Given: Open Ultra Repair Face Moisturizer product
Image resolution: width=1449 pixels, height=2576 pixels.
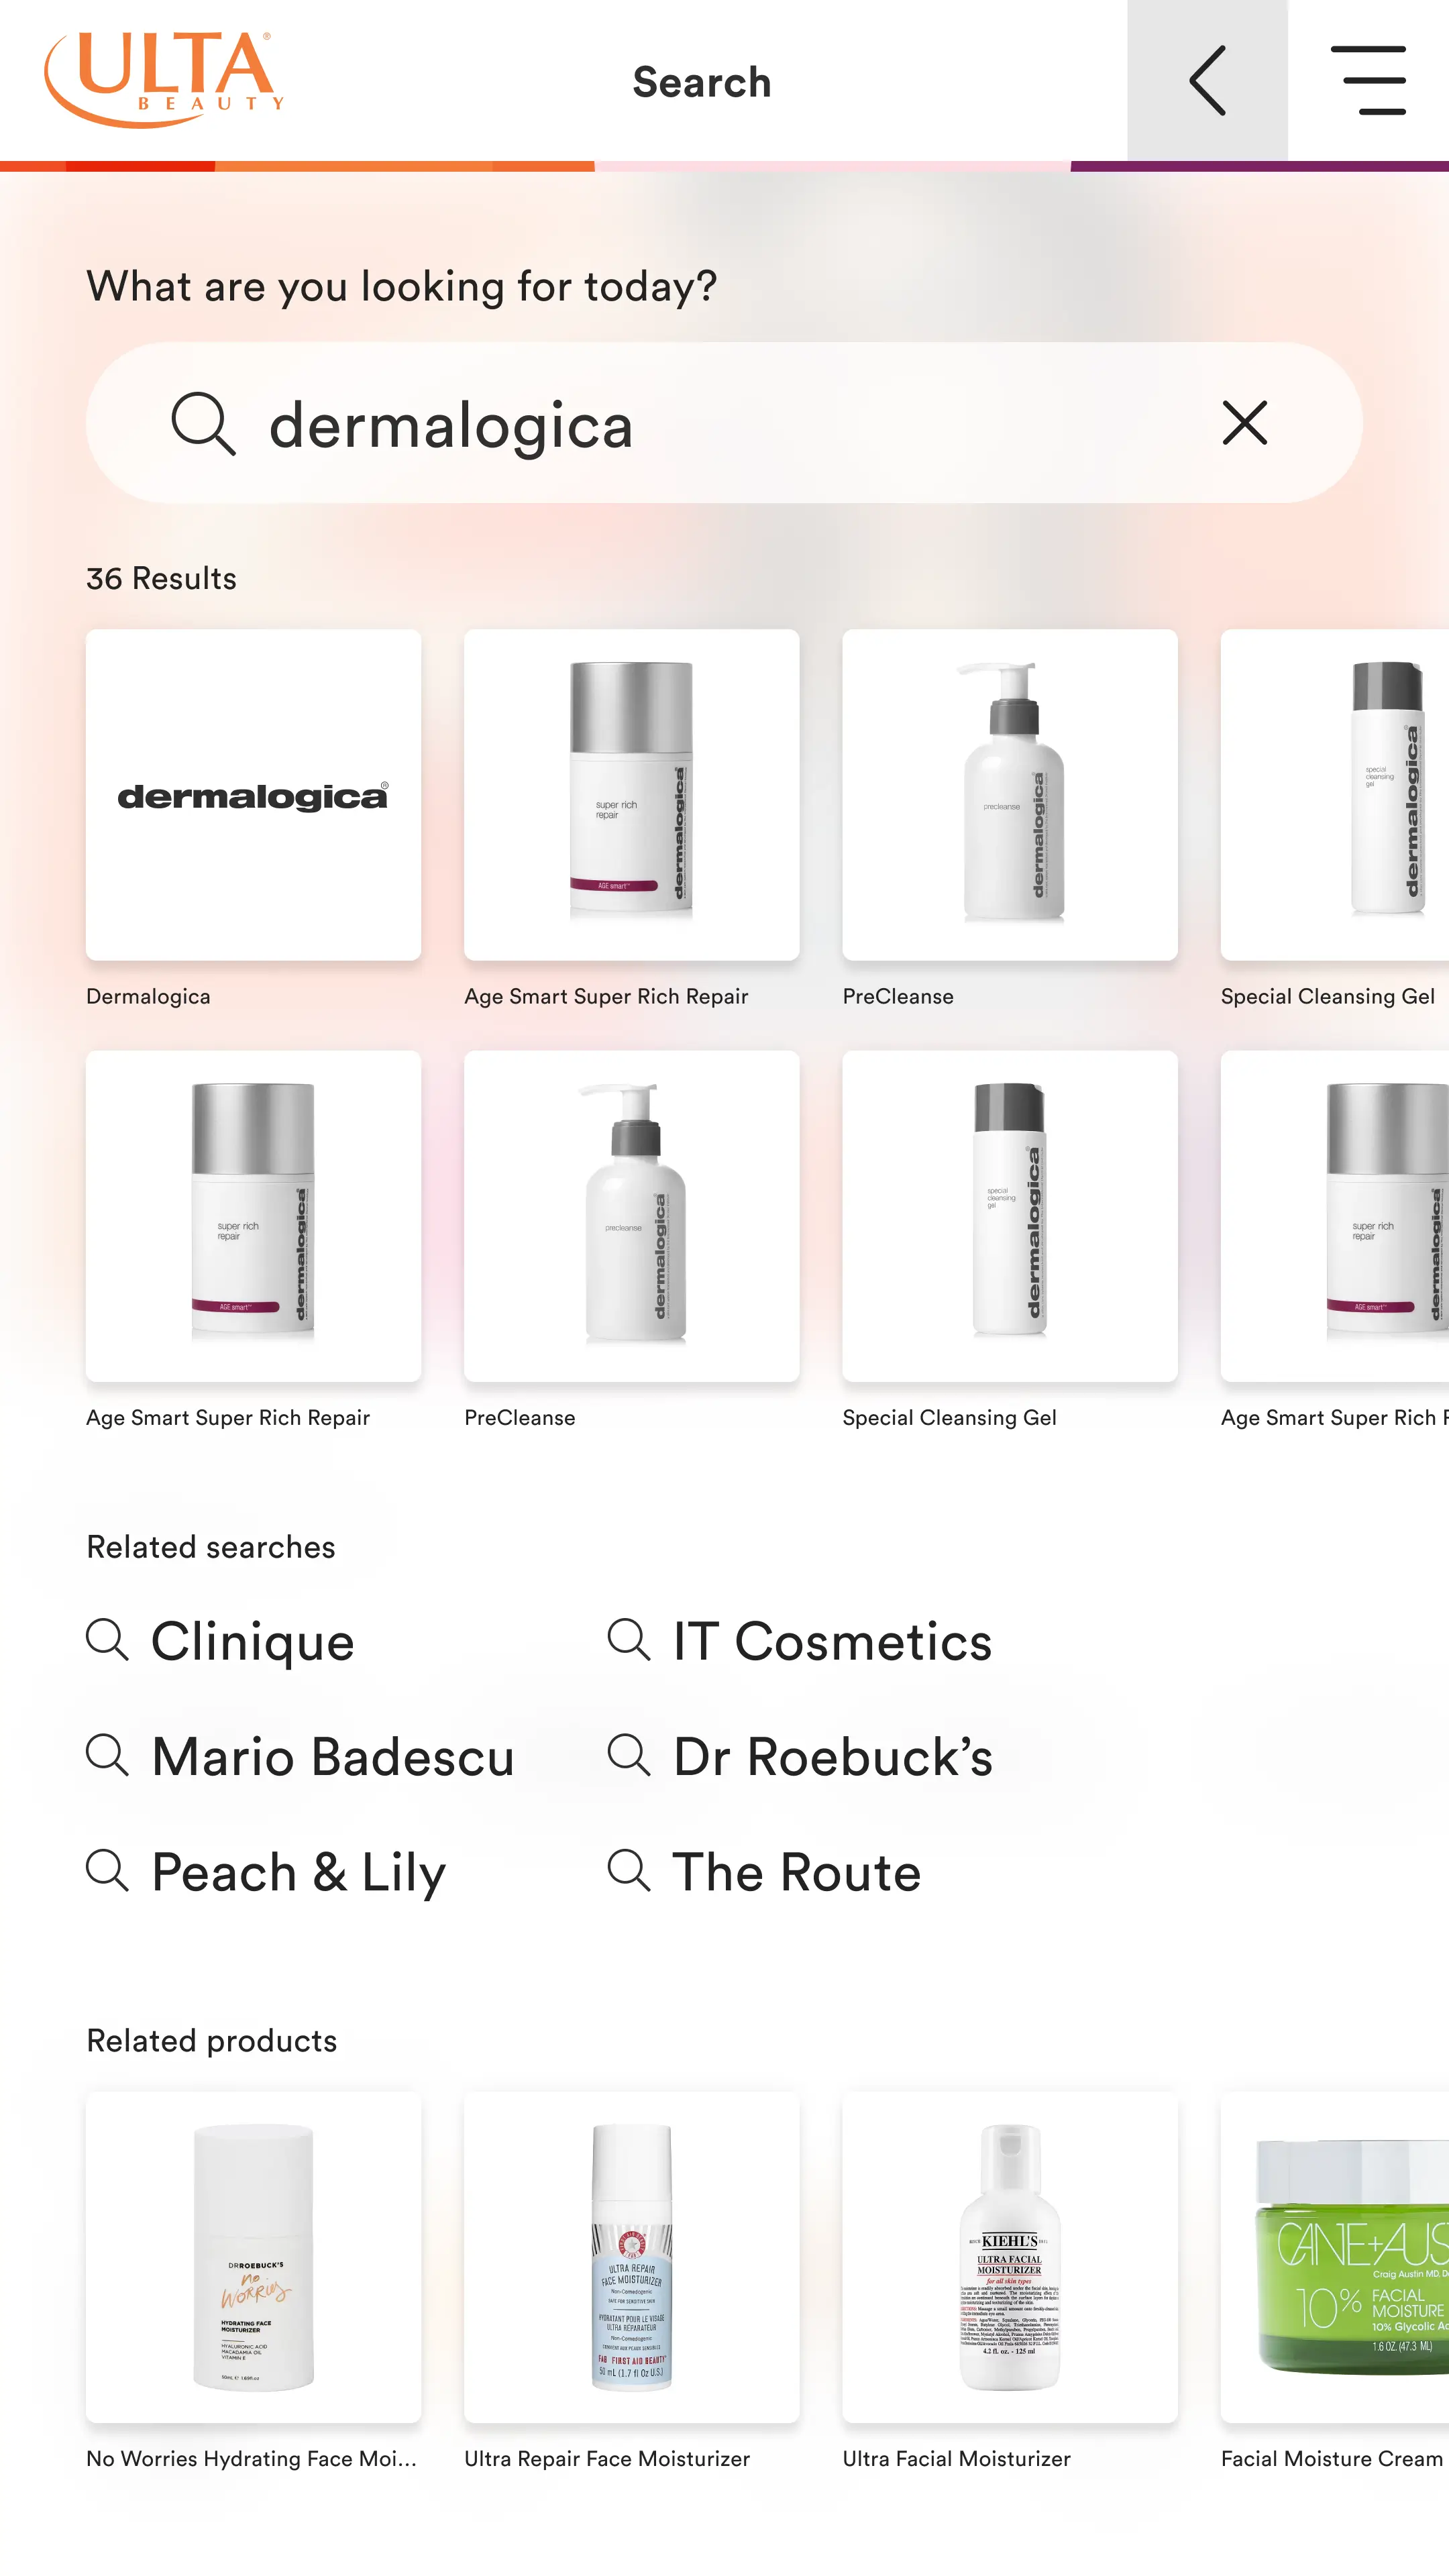Looking at the screenshot, I should point(631,2280).
